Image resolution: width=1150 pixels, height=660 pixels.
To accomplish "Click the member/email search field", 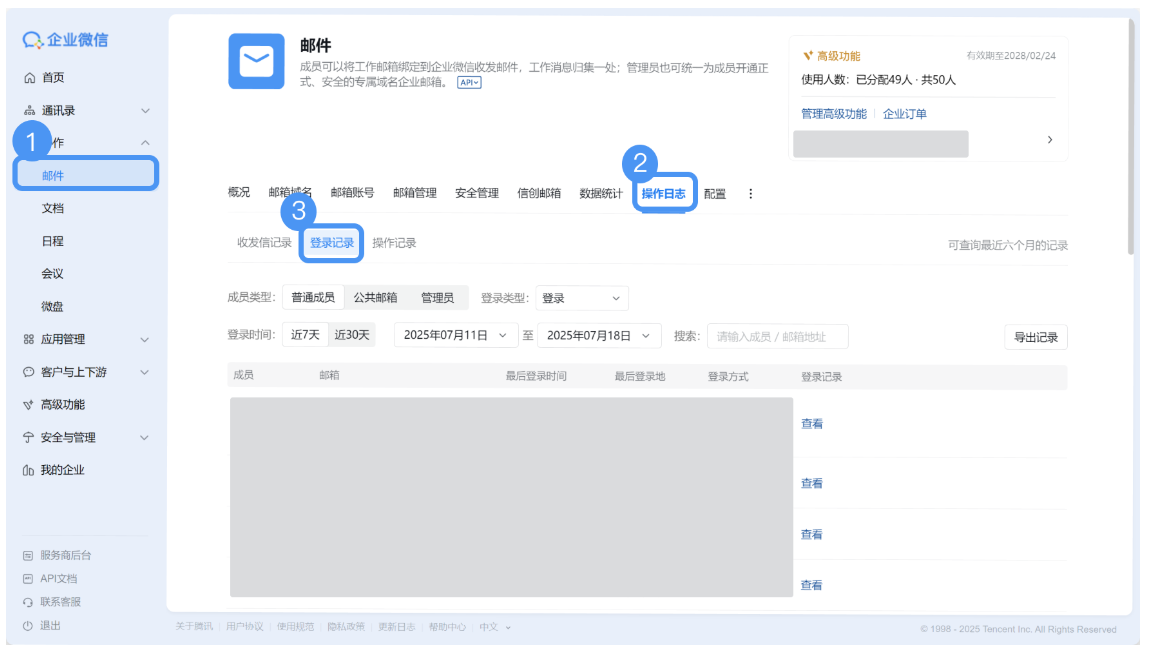I will [x=777, y=337].
